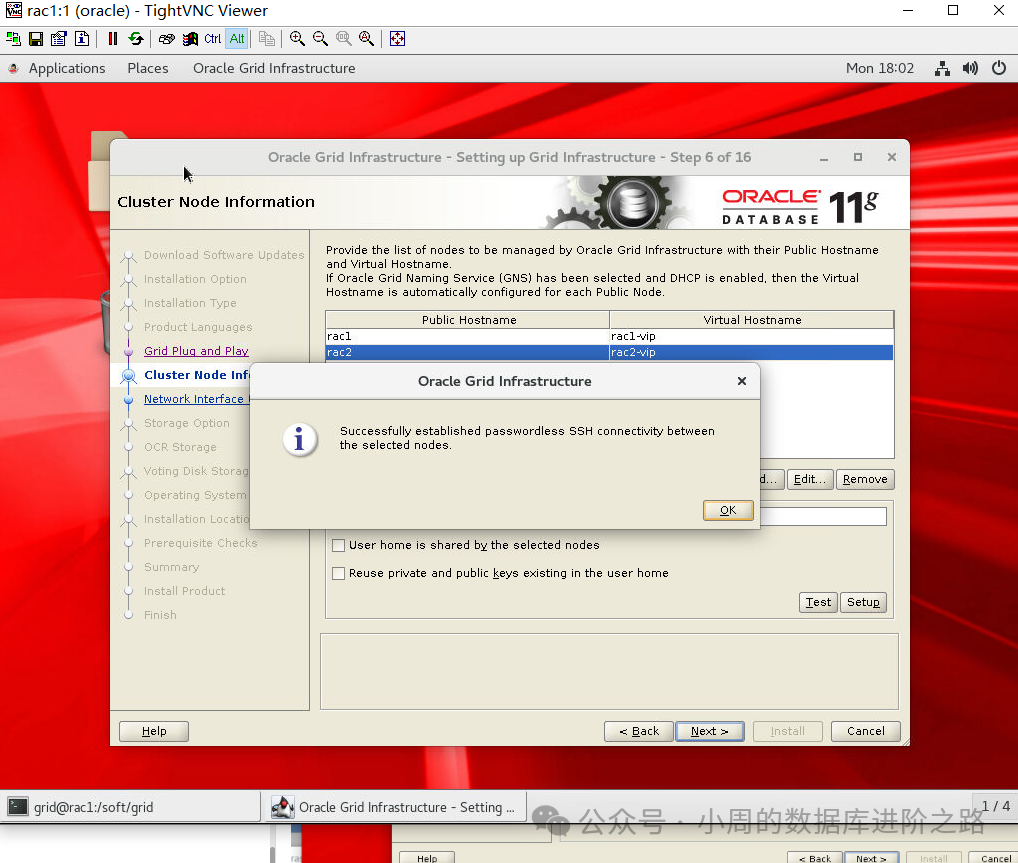Click the Public Hostname column header
Image resolution: width=1018 pixels, height=863 pixels.
pyautogui.click(x=467, y=320)
